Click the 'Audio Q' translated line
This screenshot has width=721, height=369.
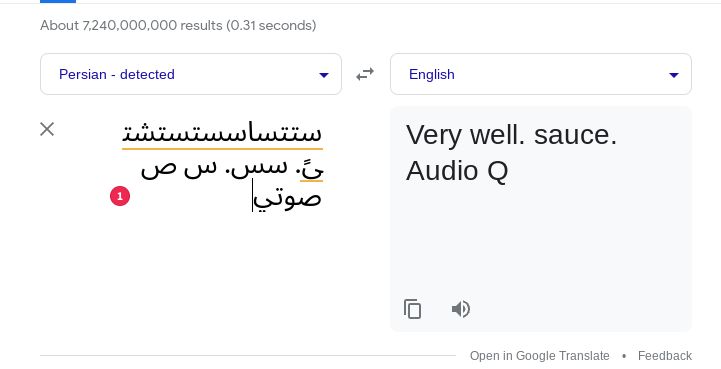pos(457,171)
